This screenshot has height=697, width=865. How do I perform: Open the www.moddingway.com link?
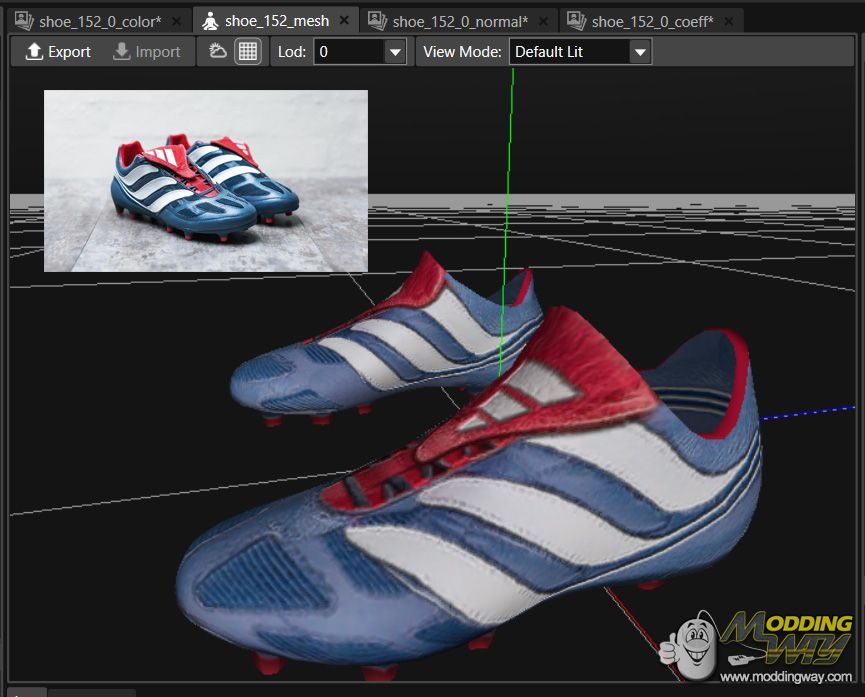[785, 677]
